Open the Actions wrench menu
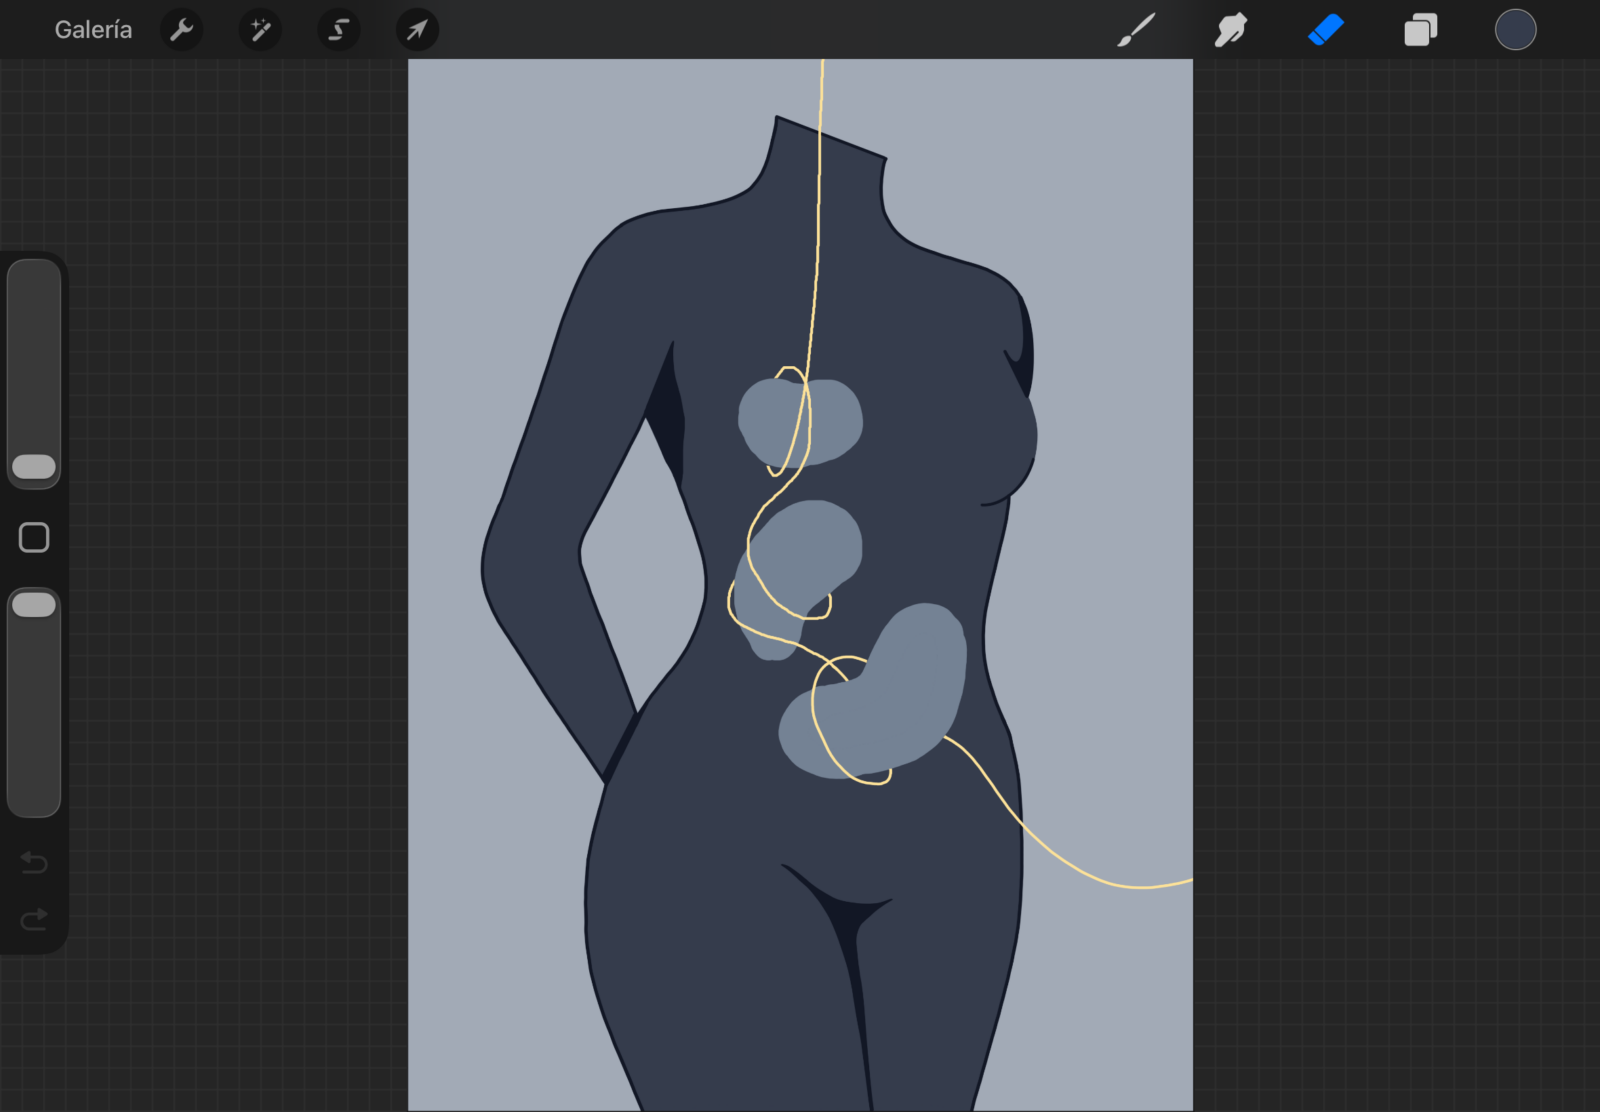 click(181, 30)
